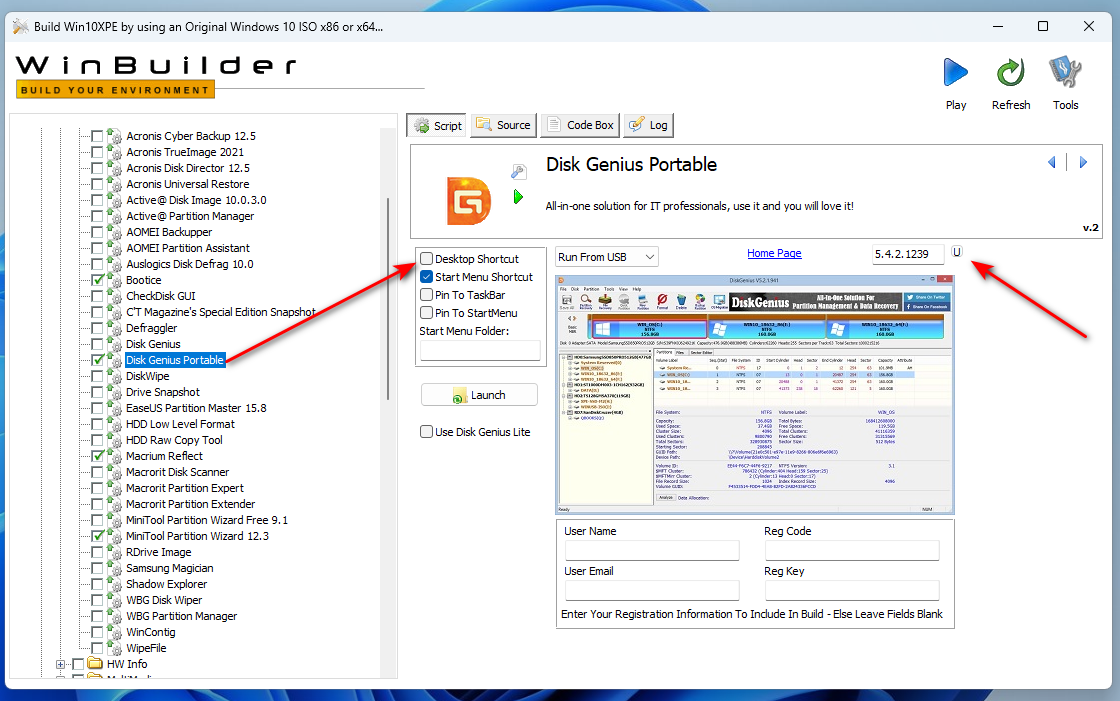Image resolution: width=1120 pixels, height=701 pixels.
Task: Click the User Name input field
Action: (x=651, y=550)
